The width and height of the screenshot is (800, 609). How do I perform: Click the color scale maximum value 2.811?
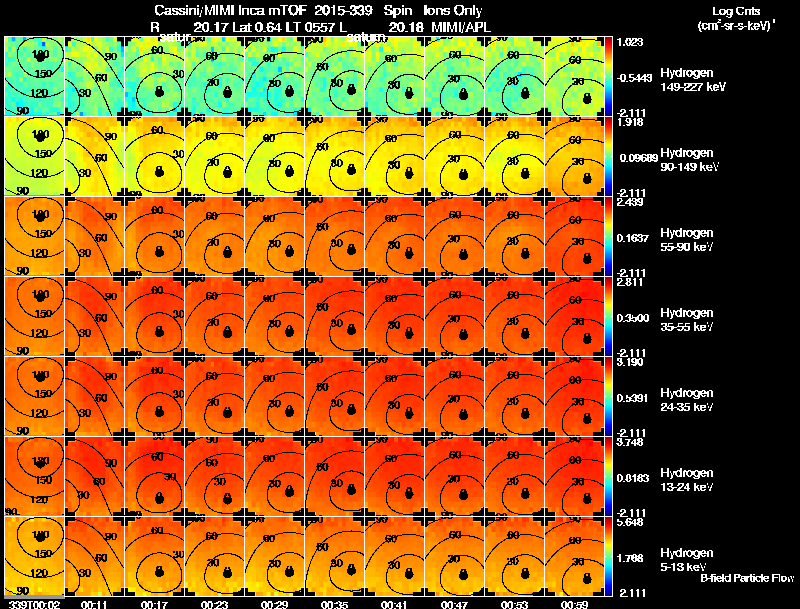click(x=630, y=283)
